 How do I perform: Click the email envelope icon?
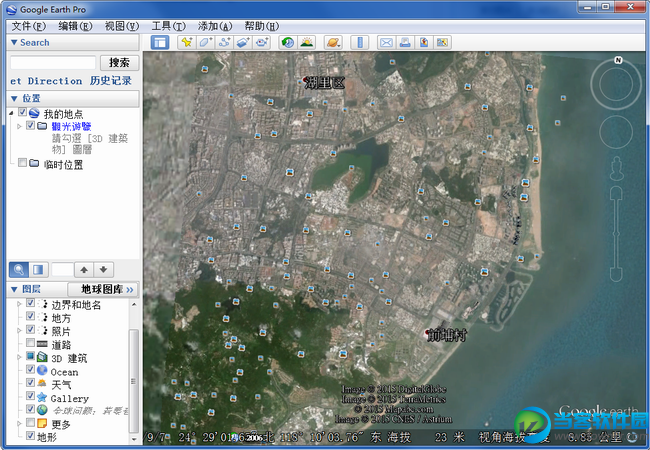(x=386, y=42)
